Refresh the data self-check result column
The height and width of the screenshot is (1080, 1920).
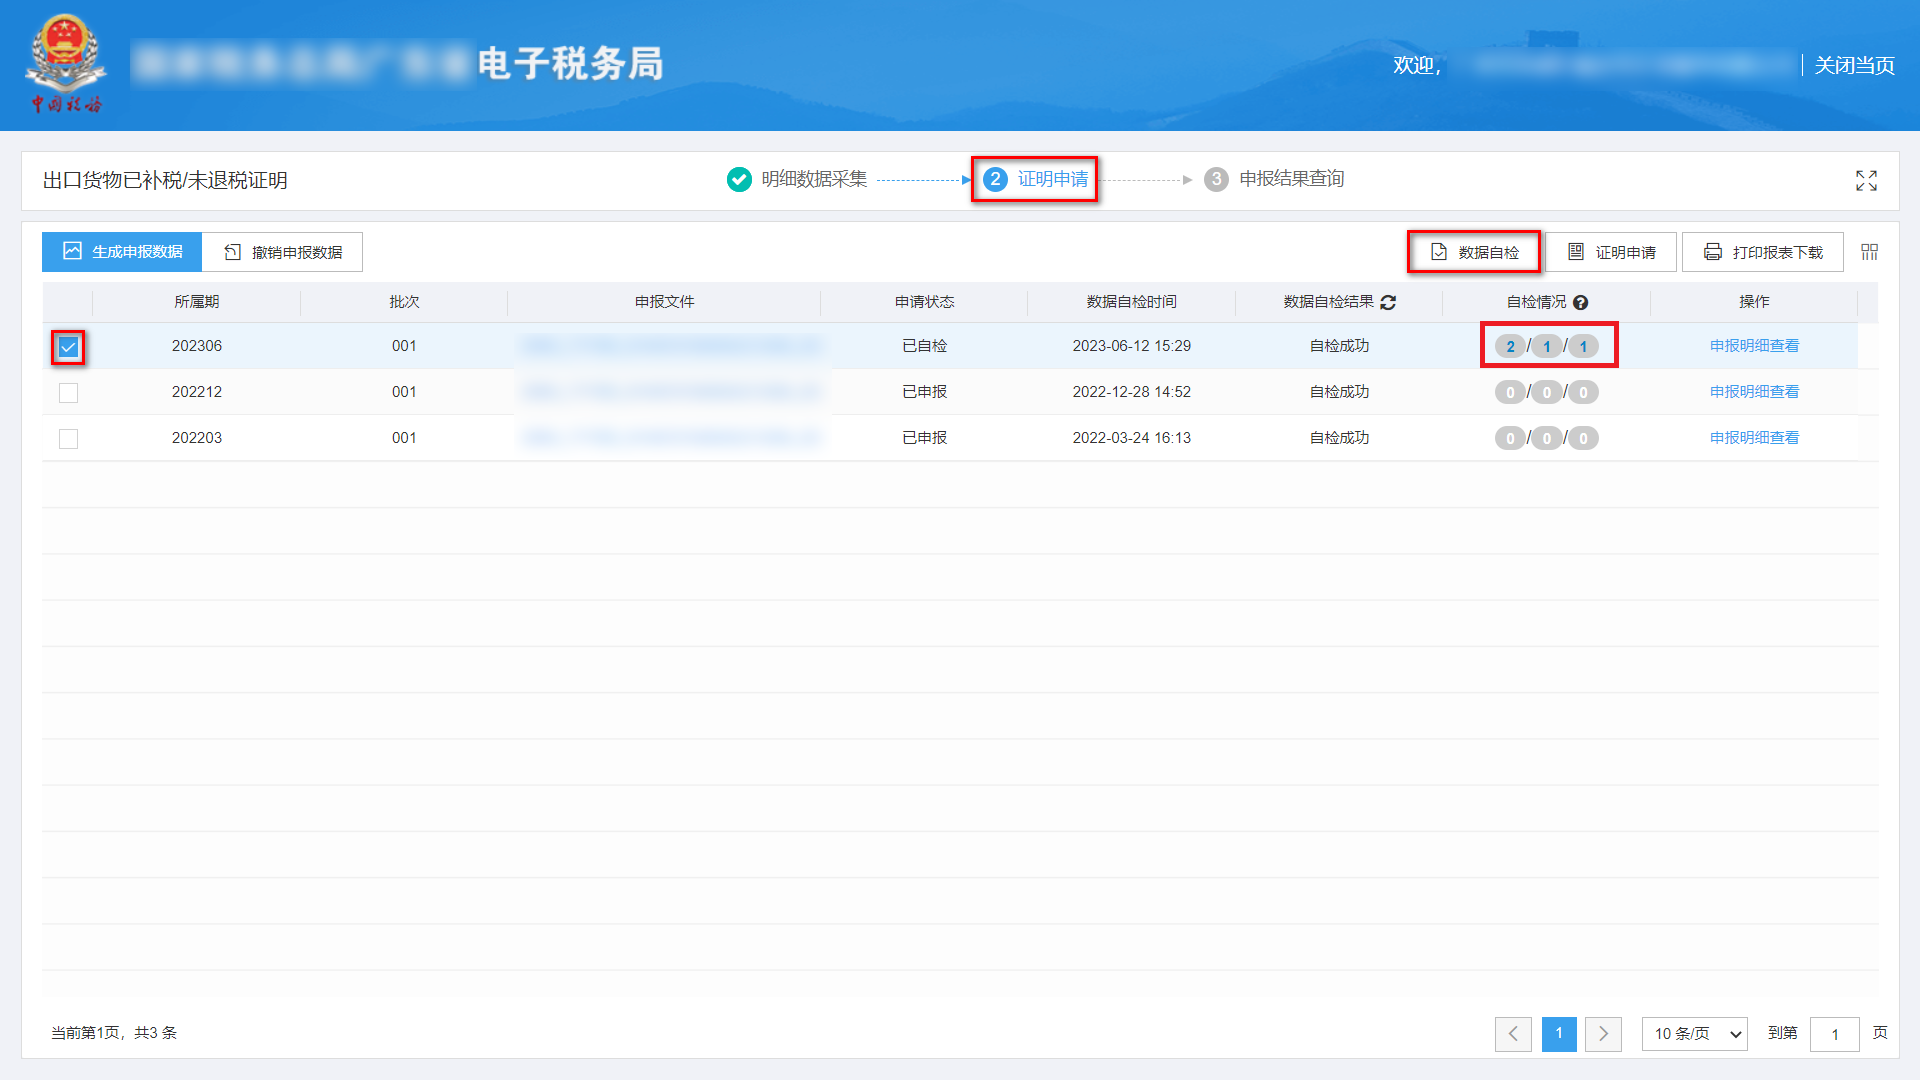(x=1388, y=302)
